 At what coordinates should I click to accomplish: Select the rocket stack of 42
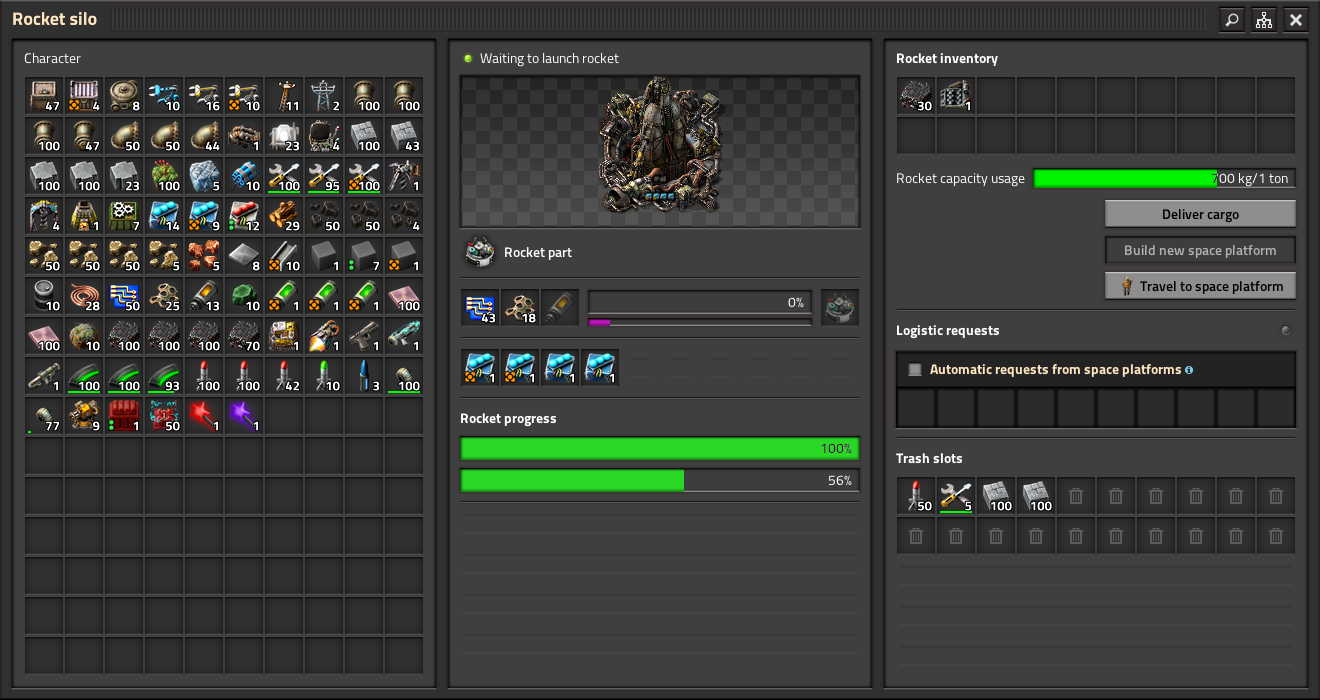(x=284, y=376)
